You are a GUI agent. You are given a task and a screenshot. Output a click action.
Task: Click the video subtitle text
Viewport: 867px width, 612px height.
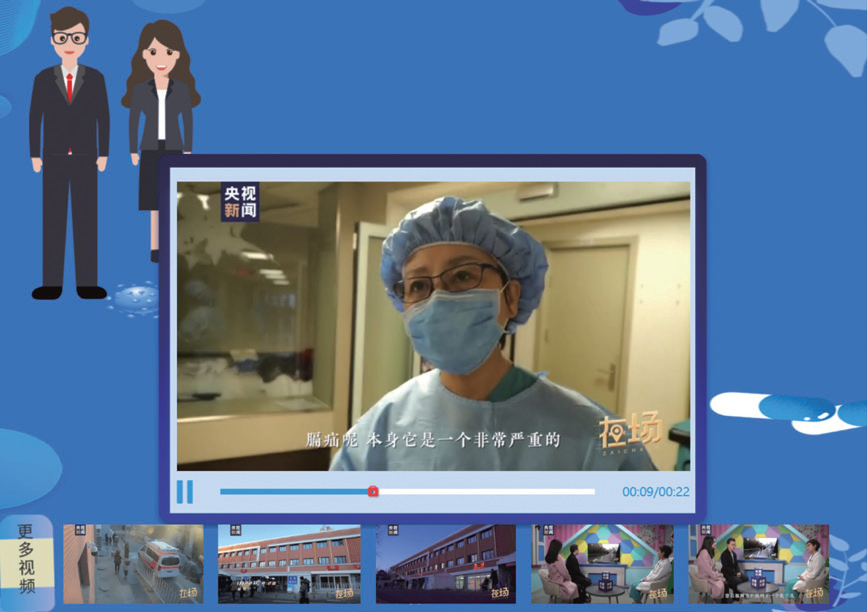coord(432,439)
